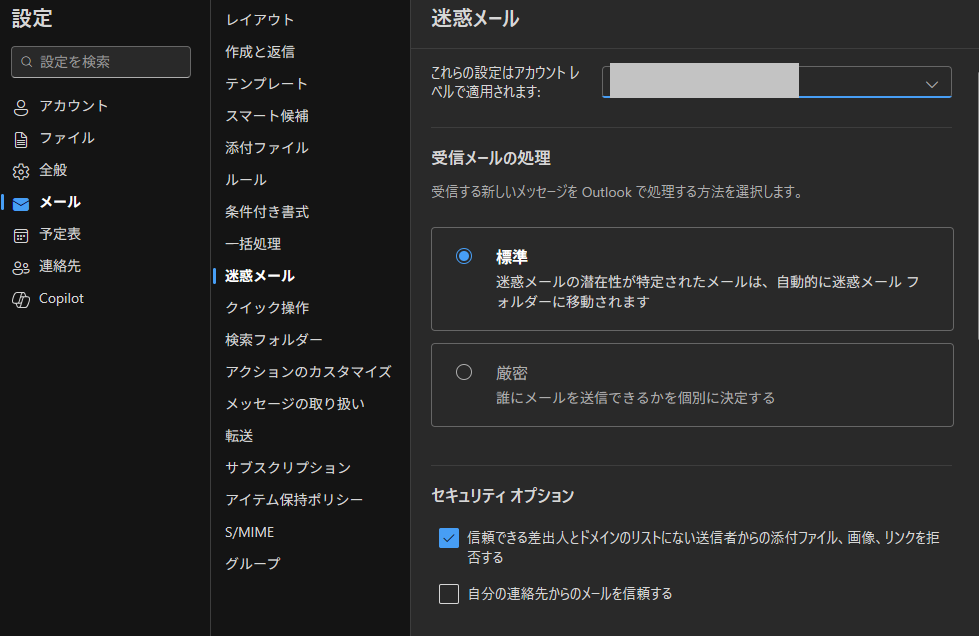
Task: Click the Mail (メール) envelope icon
Action: click(x=21, y=203)
